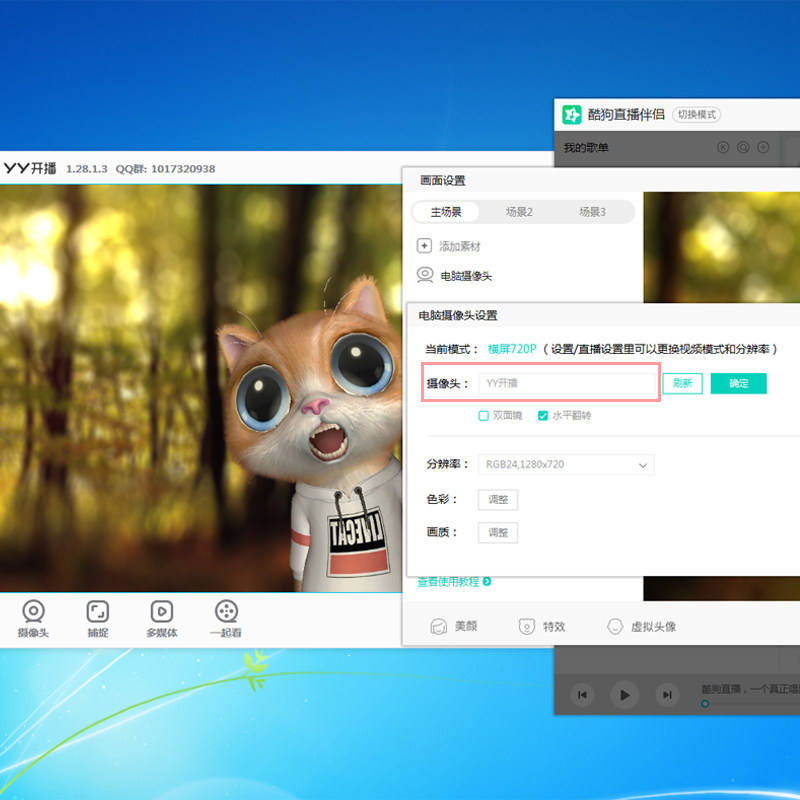The image size is (800, 800).
Task: Switch to the 场景2 tab
Action: click(519, 212)
